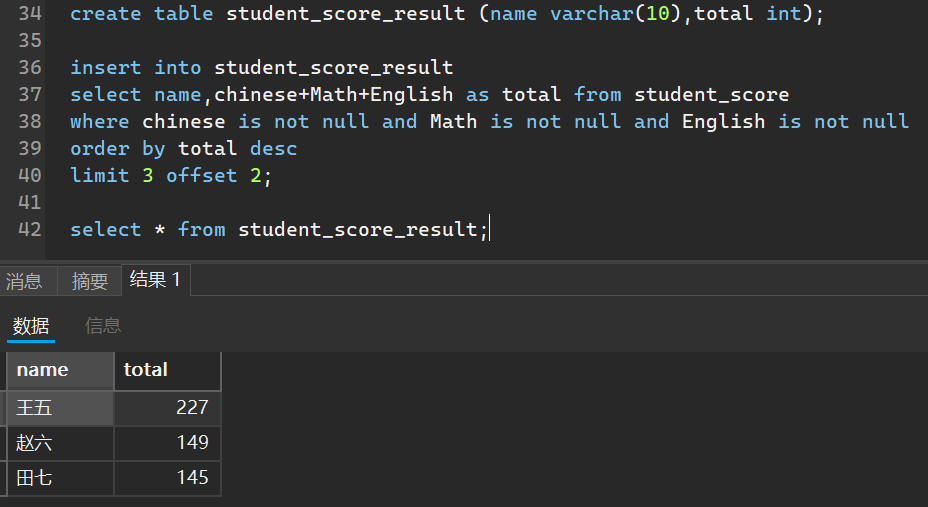Image resolution: width=928 pixels, height=507 pixels.
Task: Select the cell with total 227
Action: [167, 408]
